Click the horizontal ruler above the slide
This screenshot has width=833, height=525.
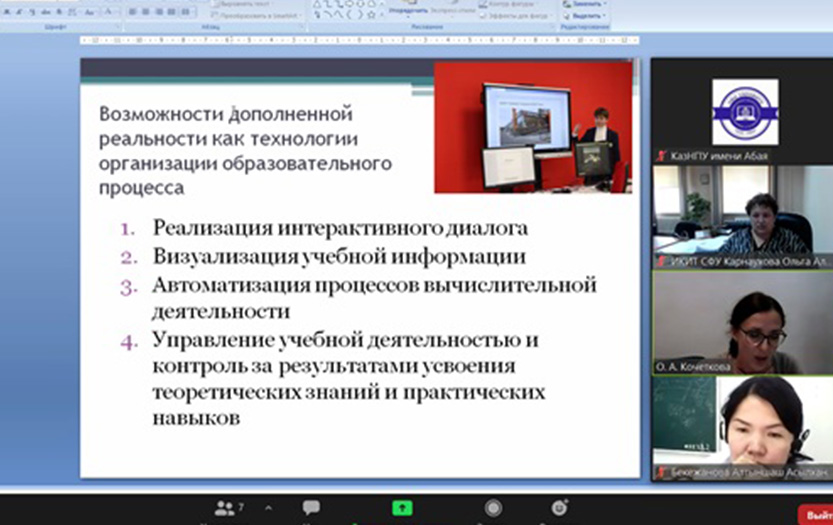coord(360,41)
